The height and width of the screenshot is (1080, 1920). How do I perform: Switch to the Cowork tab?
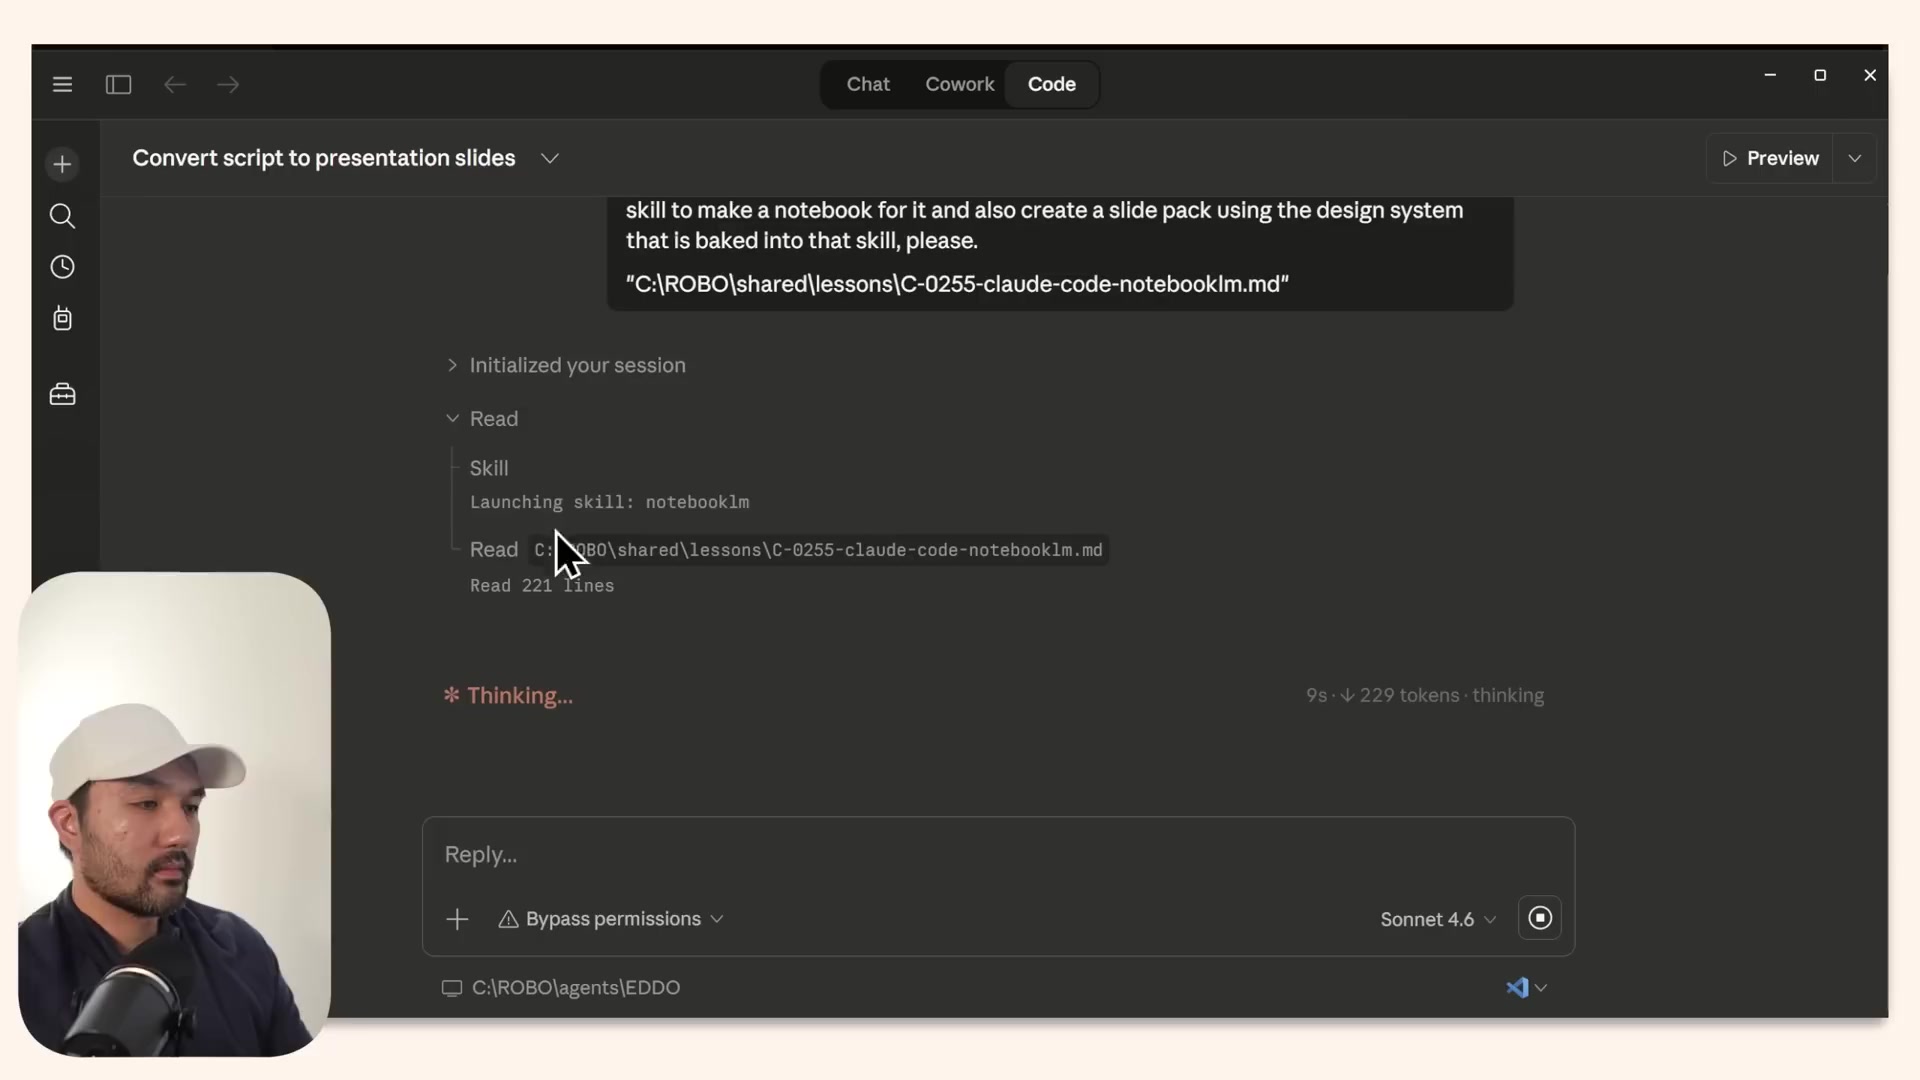(959, 84)
